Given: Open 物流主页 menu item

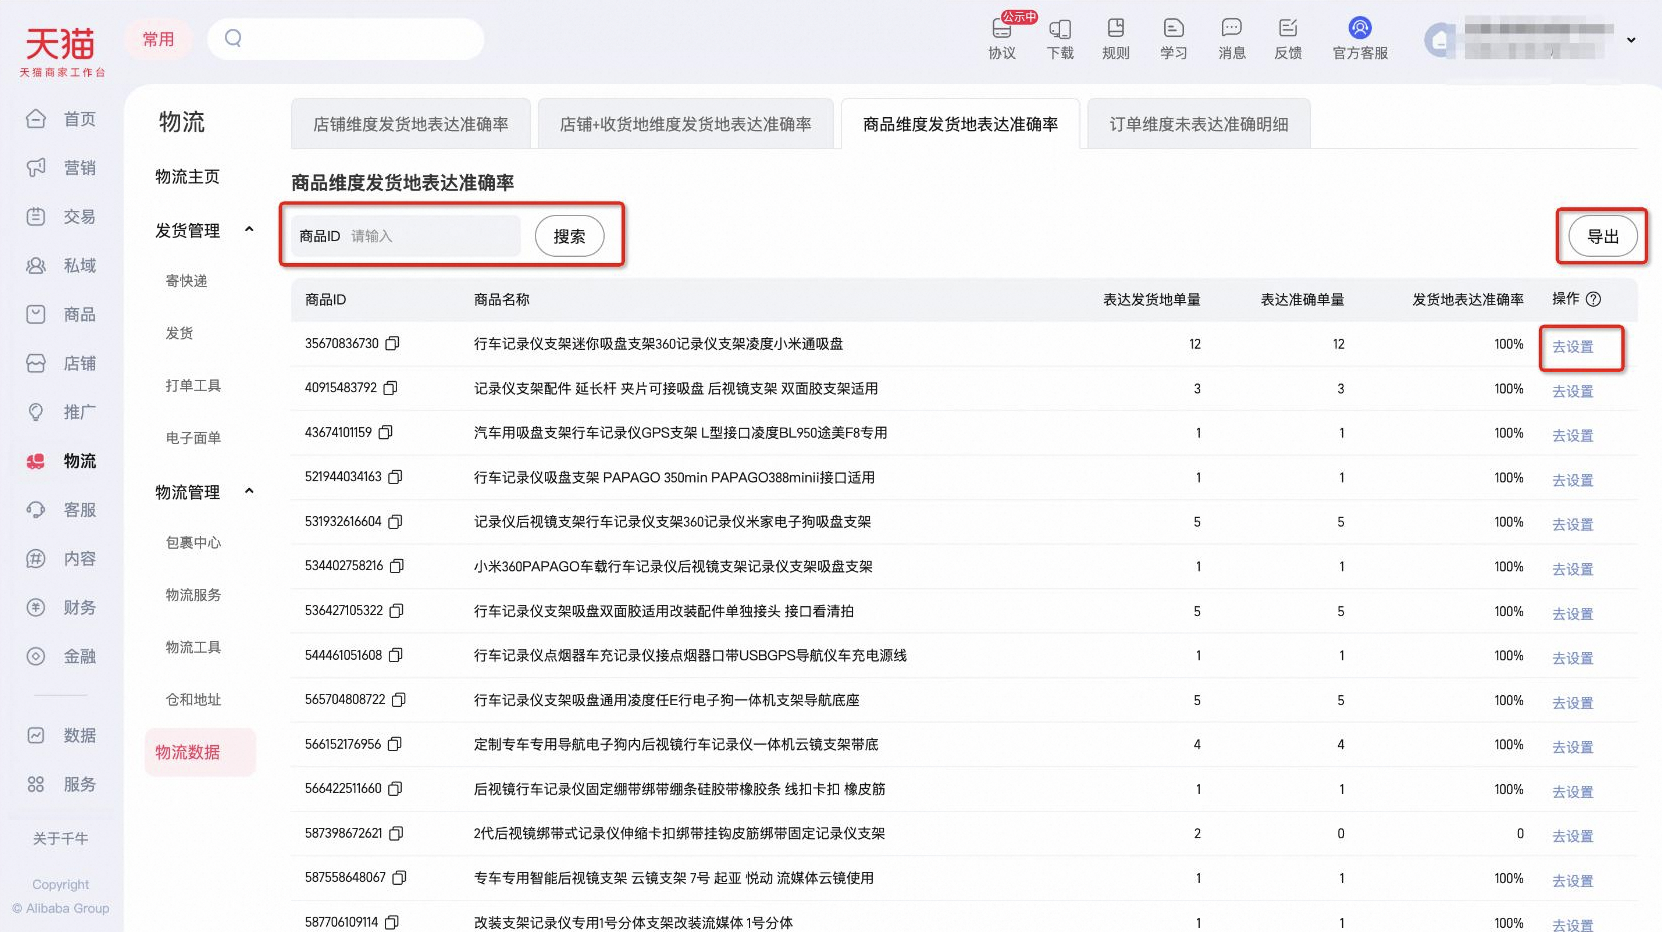Looking at the screenshot, I should tap(188, 177).
